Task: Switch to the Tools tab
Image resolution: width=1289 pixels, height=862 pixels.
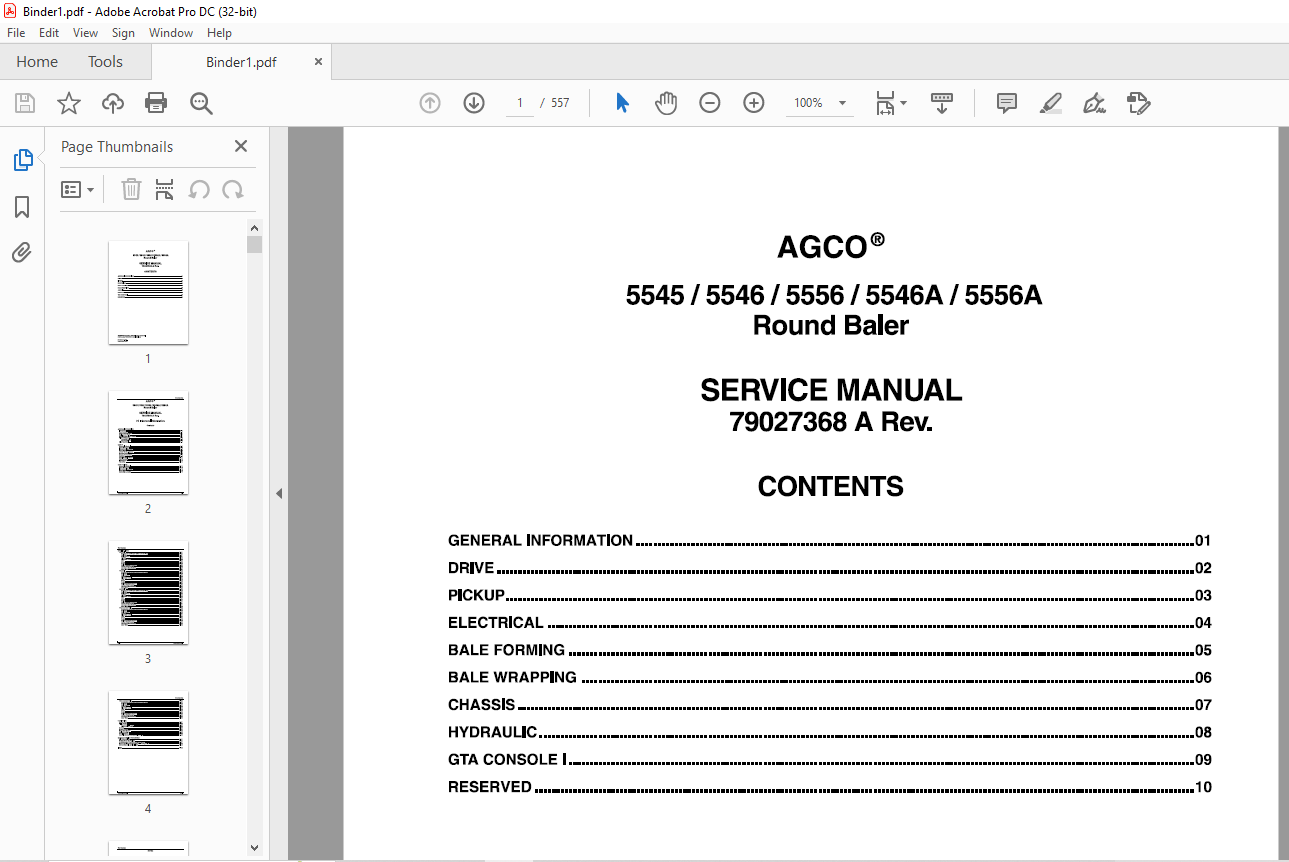Action: 105,62
